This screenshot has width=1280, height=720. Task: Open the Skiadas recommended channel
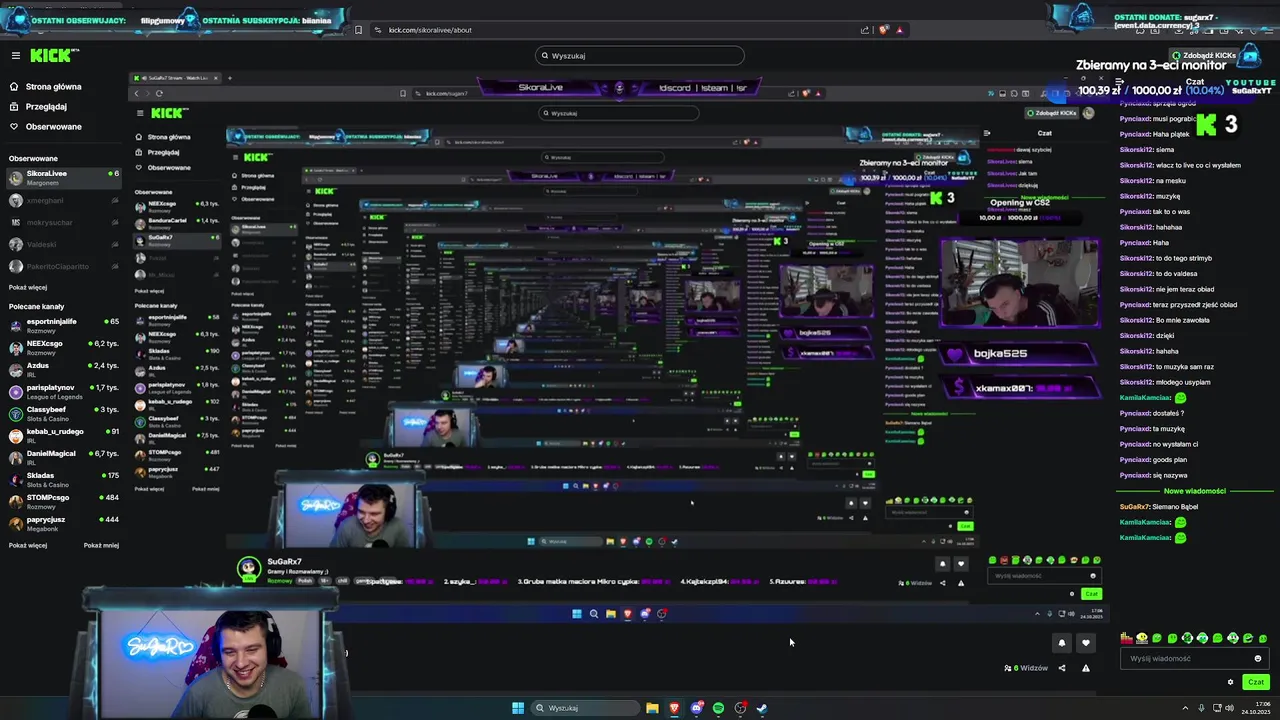62,479
